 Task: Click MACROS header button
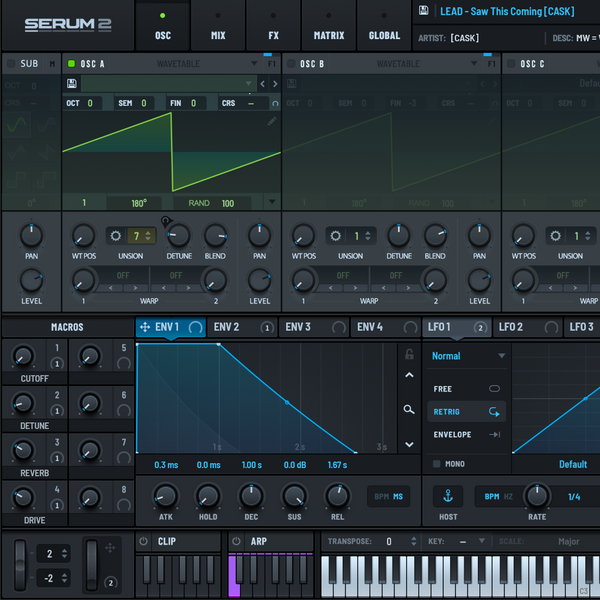(x=67, y=327)
